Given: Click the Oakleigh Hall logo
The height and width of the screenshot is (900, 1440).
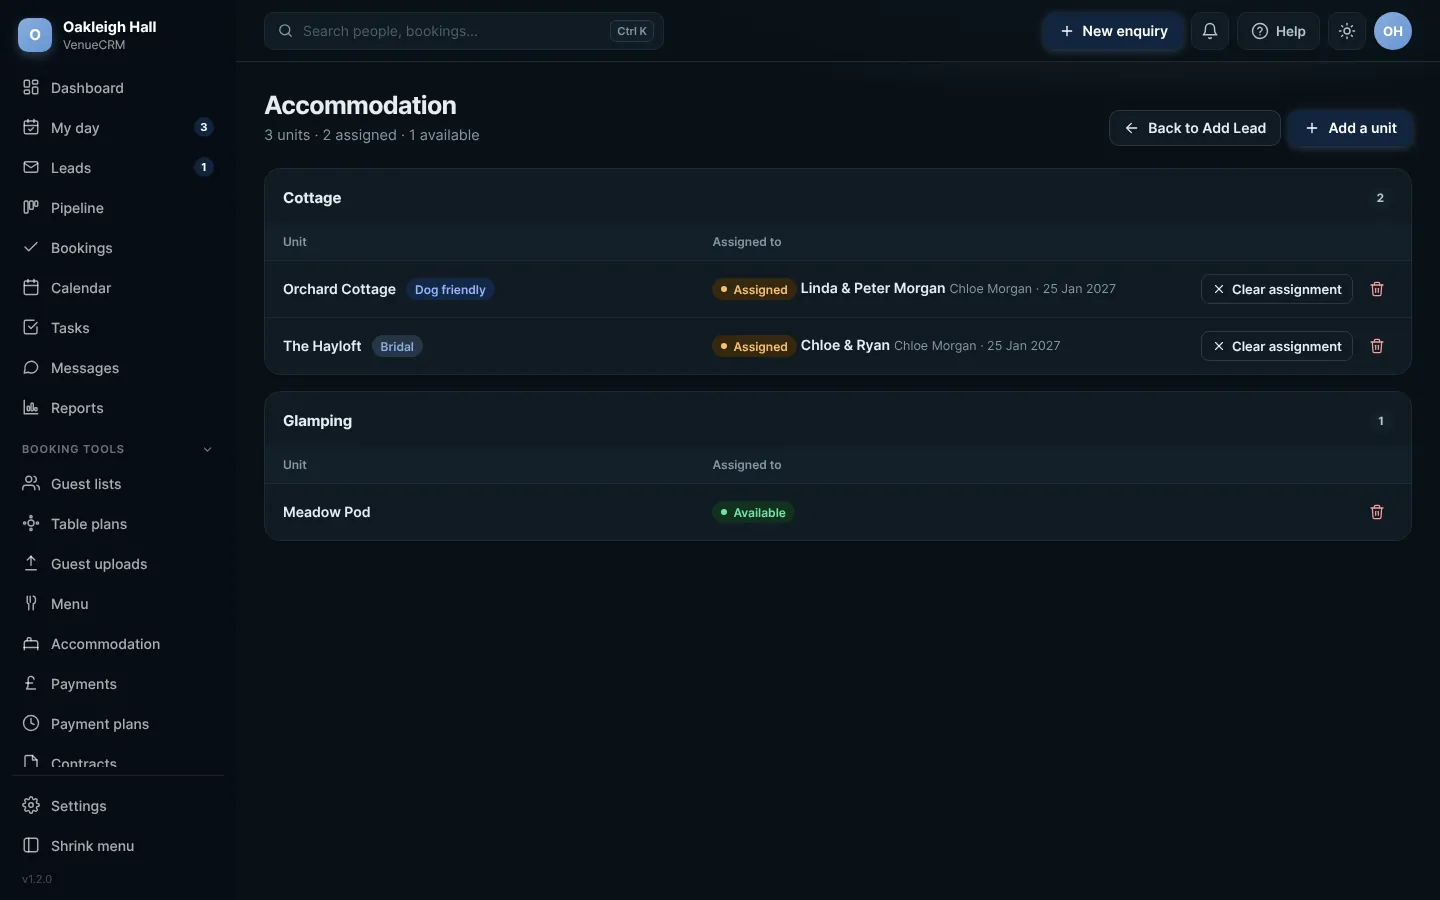Looking at the screenshot, I should tap(35, 35).
